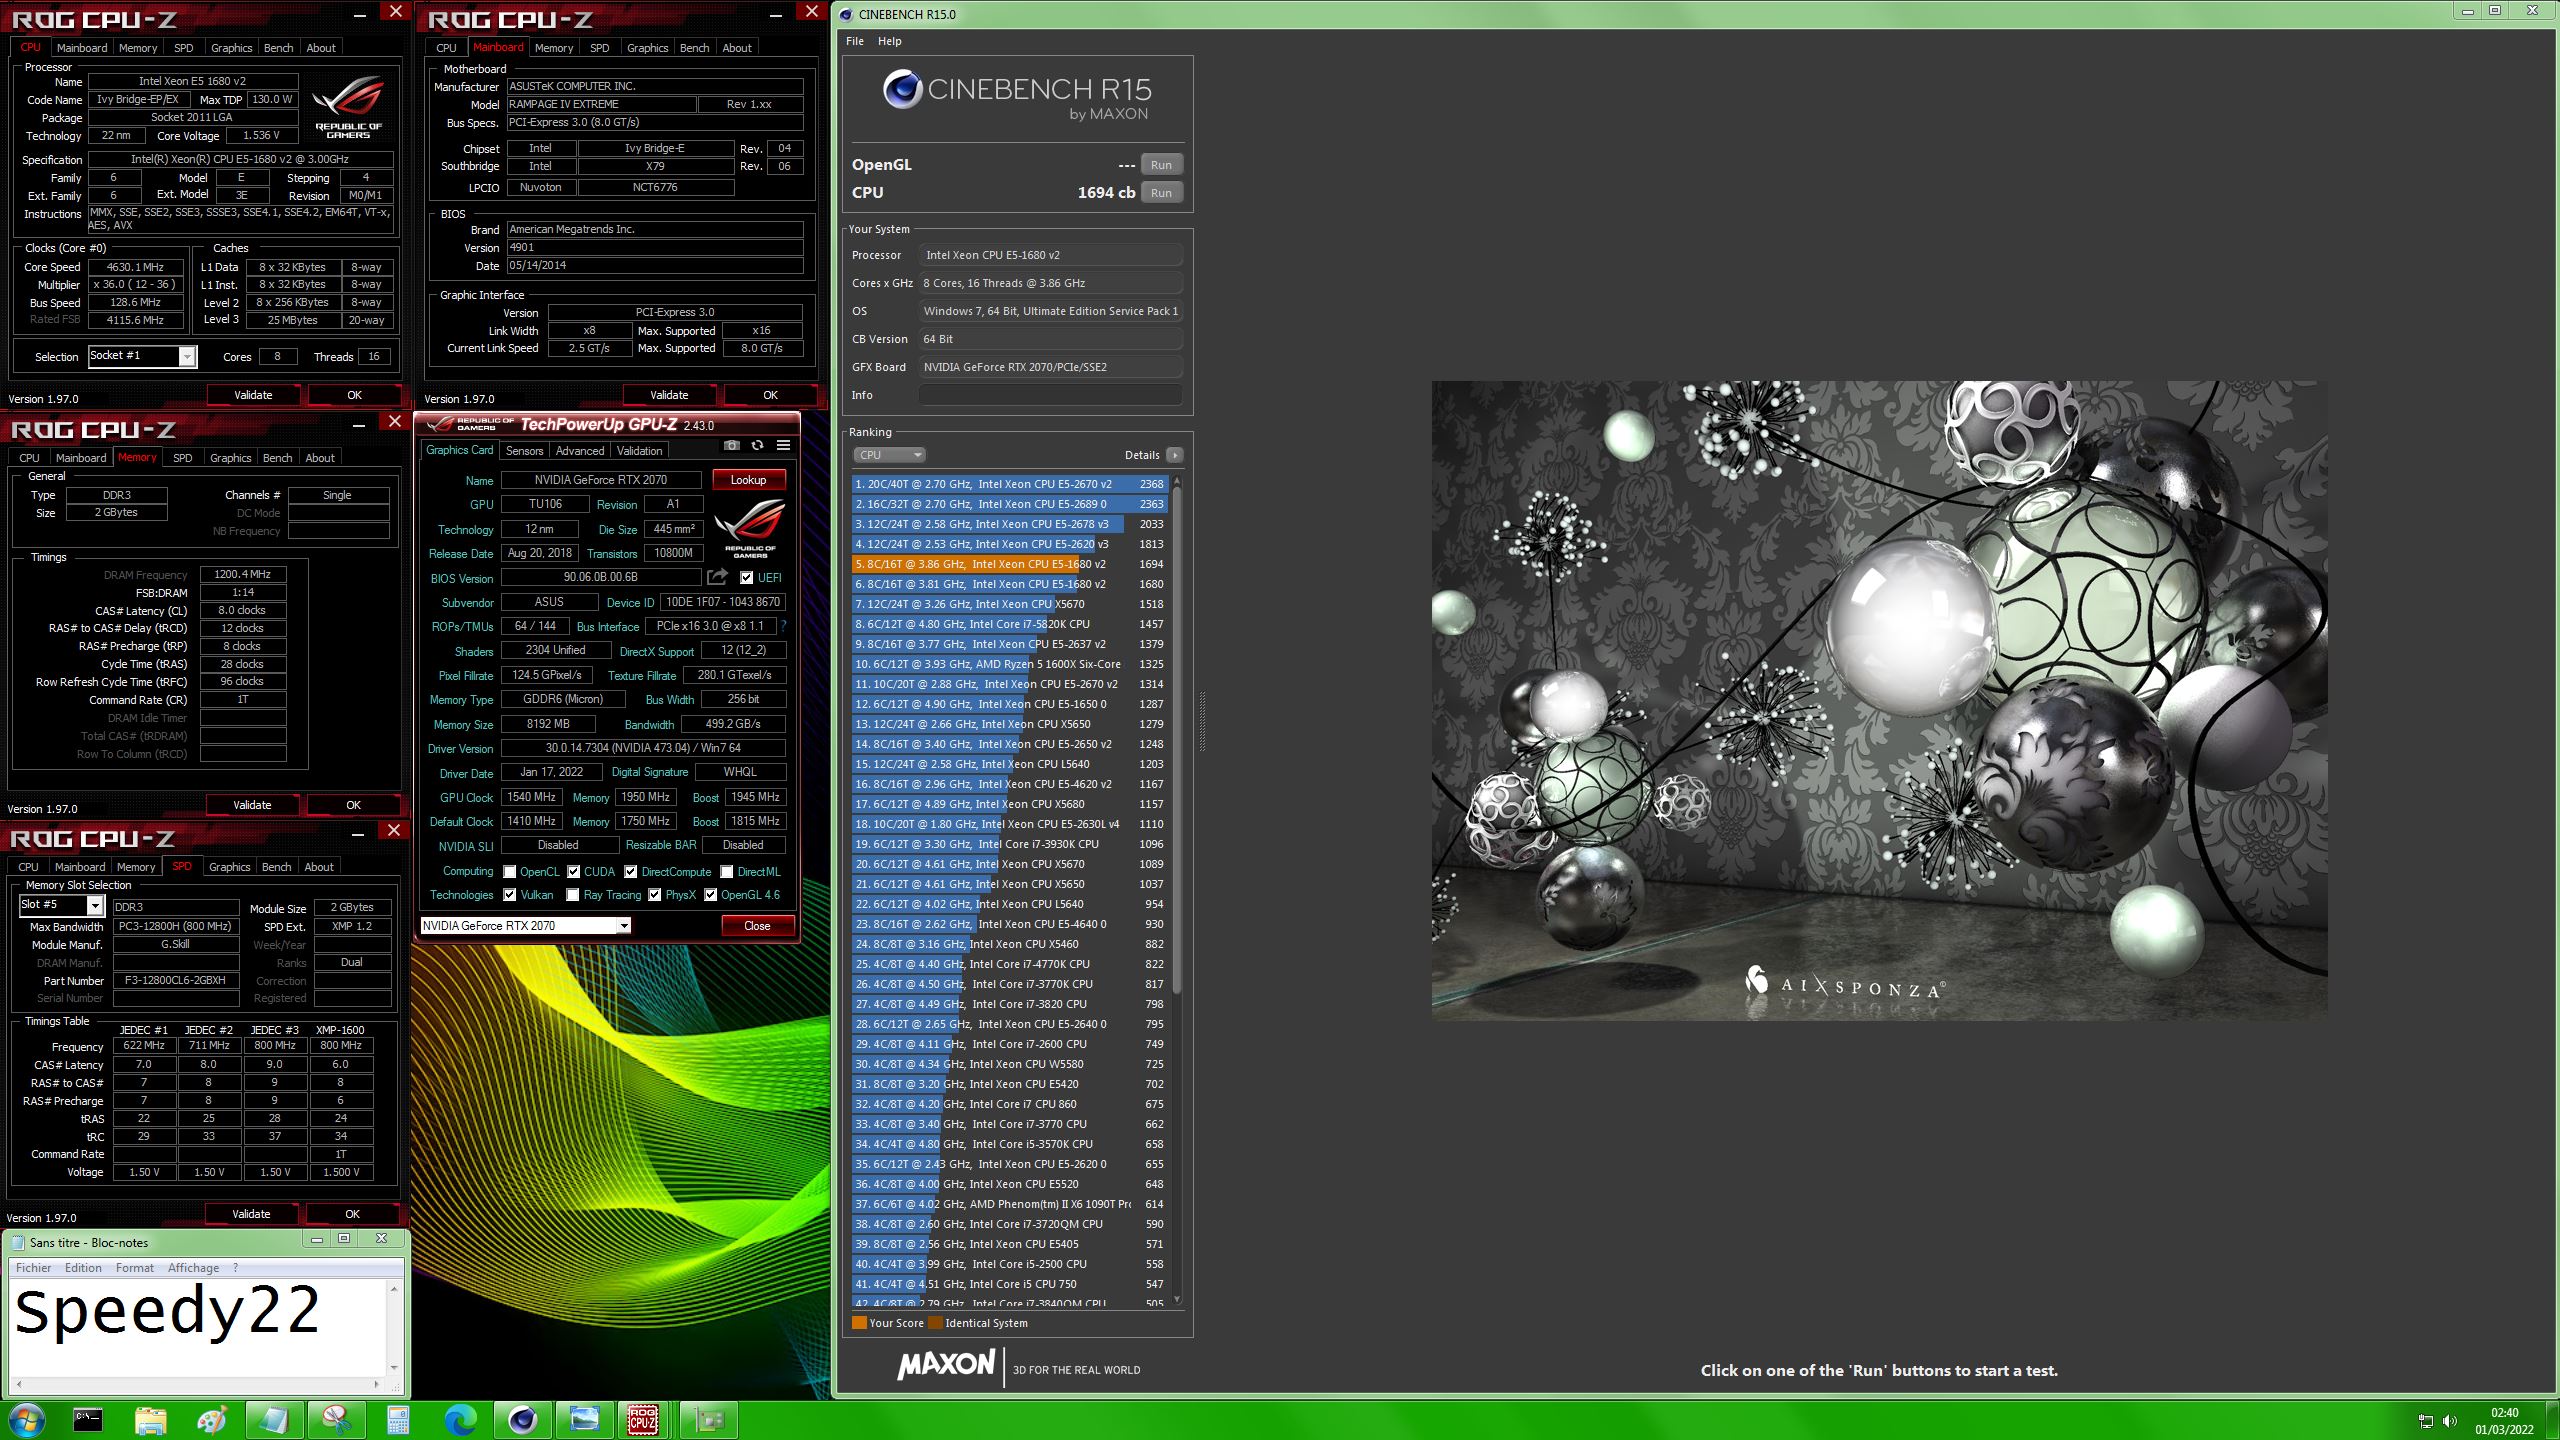Click the Lookup button in GPU-Z
Screen dimensions: 2560x1440
click(x=748, y=480)
